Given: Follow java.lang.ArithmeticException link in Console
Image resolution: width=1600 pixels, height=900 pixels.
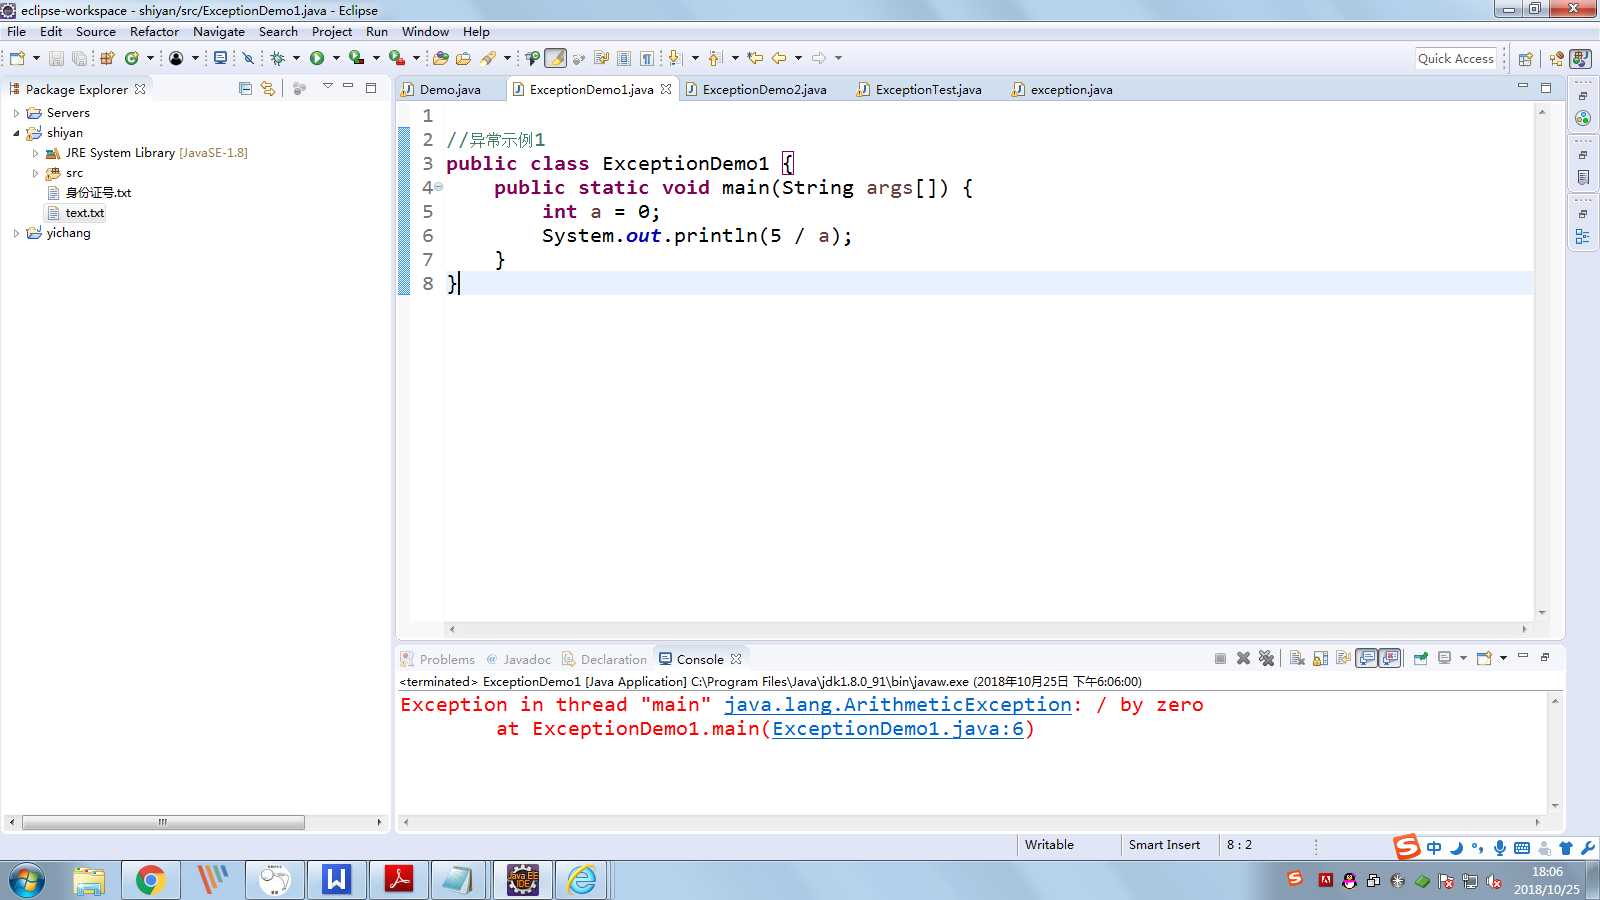Looking at the screenshot, I should coord(898,704).
